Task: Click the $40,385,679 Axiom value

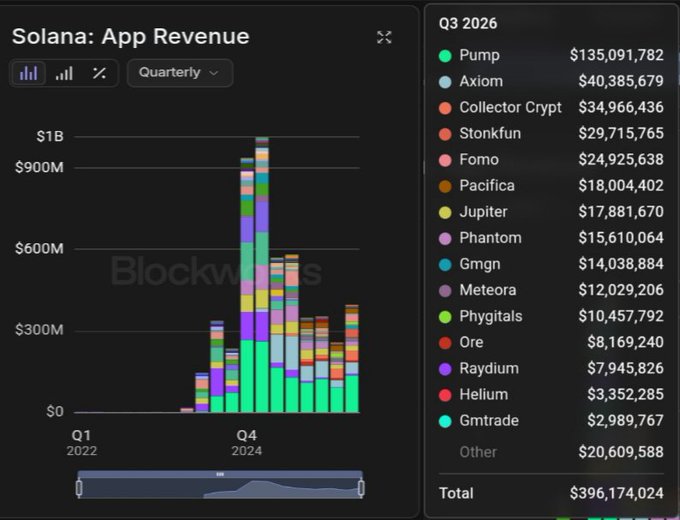Action: coord(621,81)
